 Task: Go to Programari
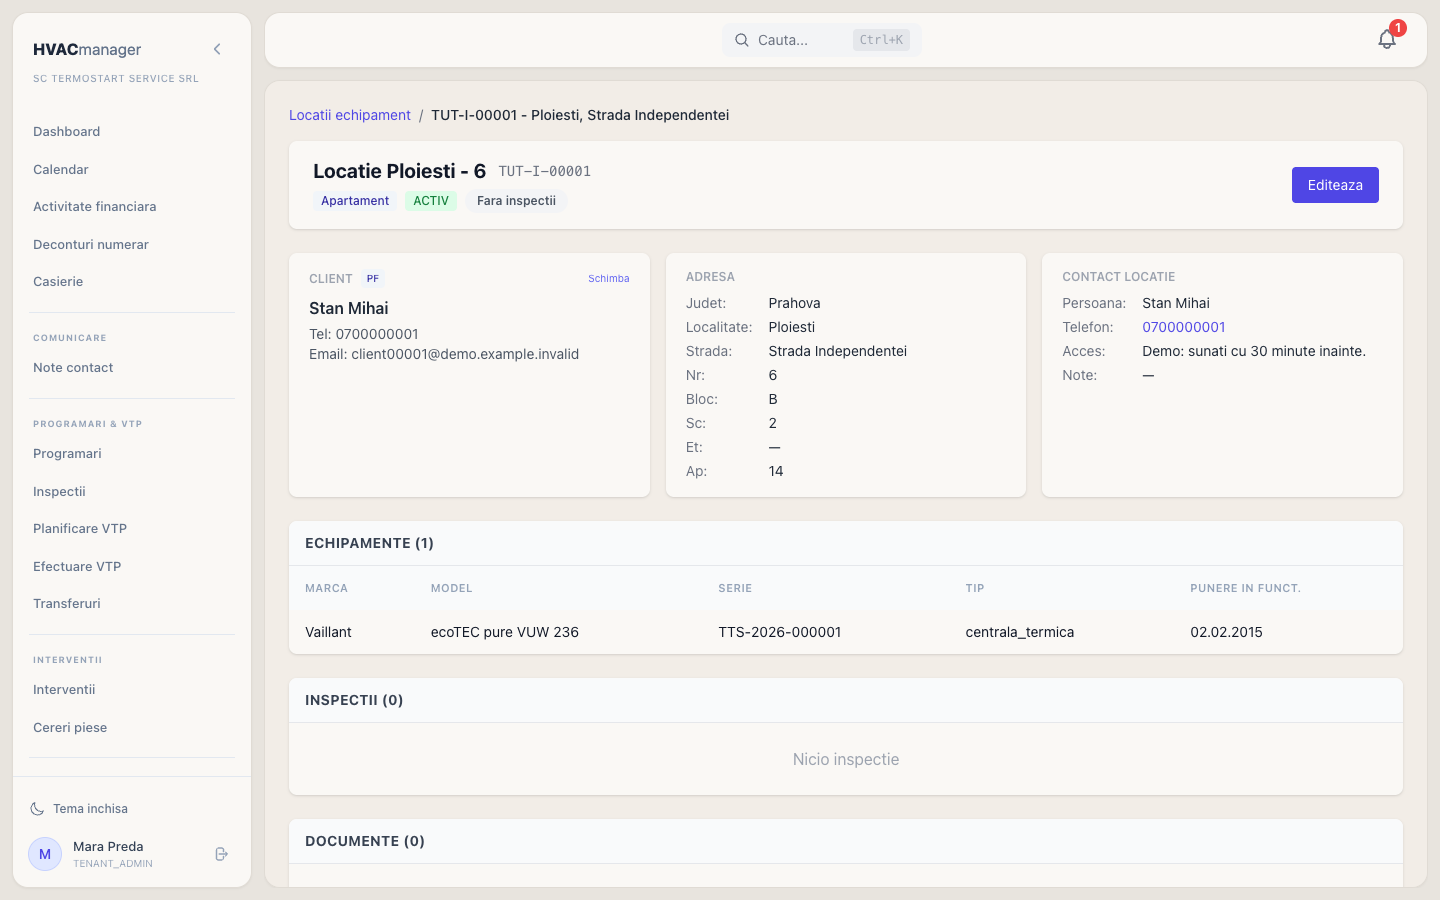(x=67, y=454)
